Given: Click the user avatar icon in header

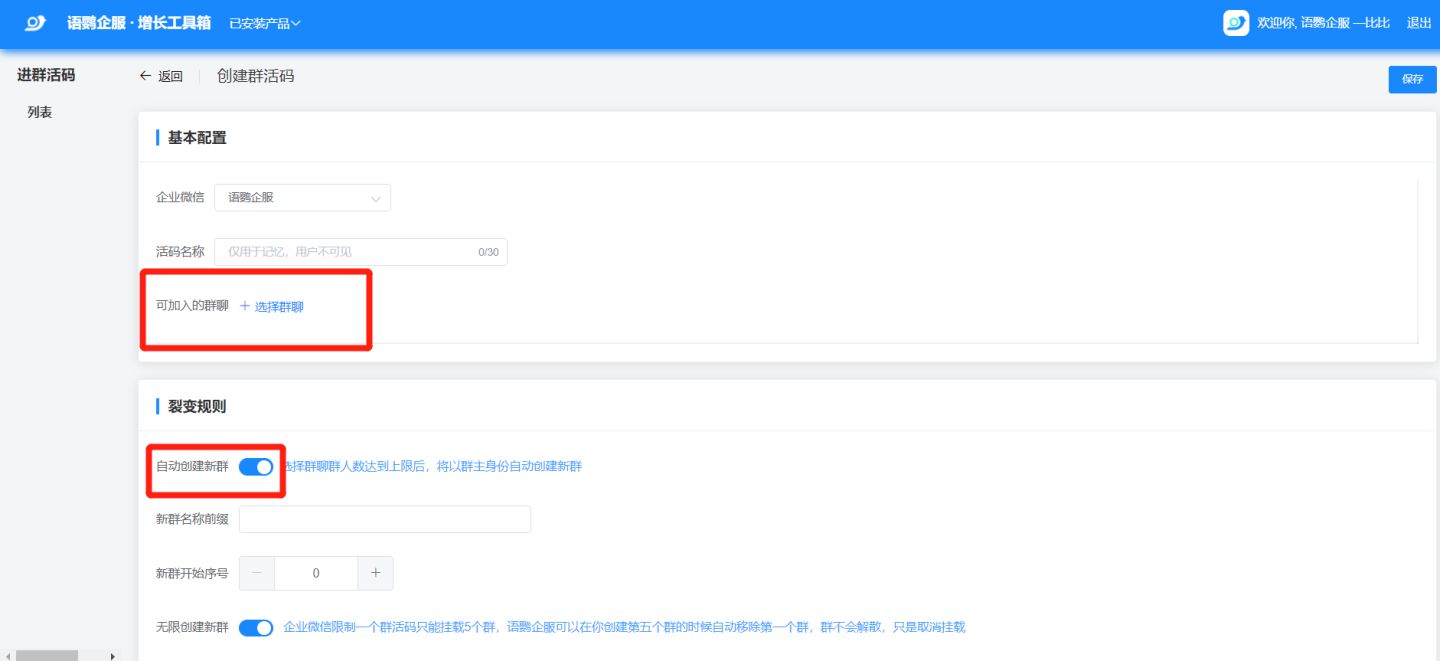Looking at the screenshot, I should [x=1236, y=23].
